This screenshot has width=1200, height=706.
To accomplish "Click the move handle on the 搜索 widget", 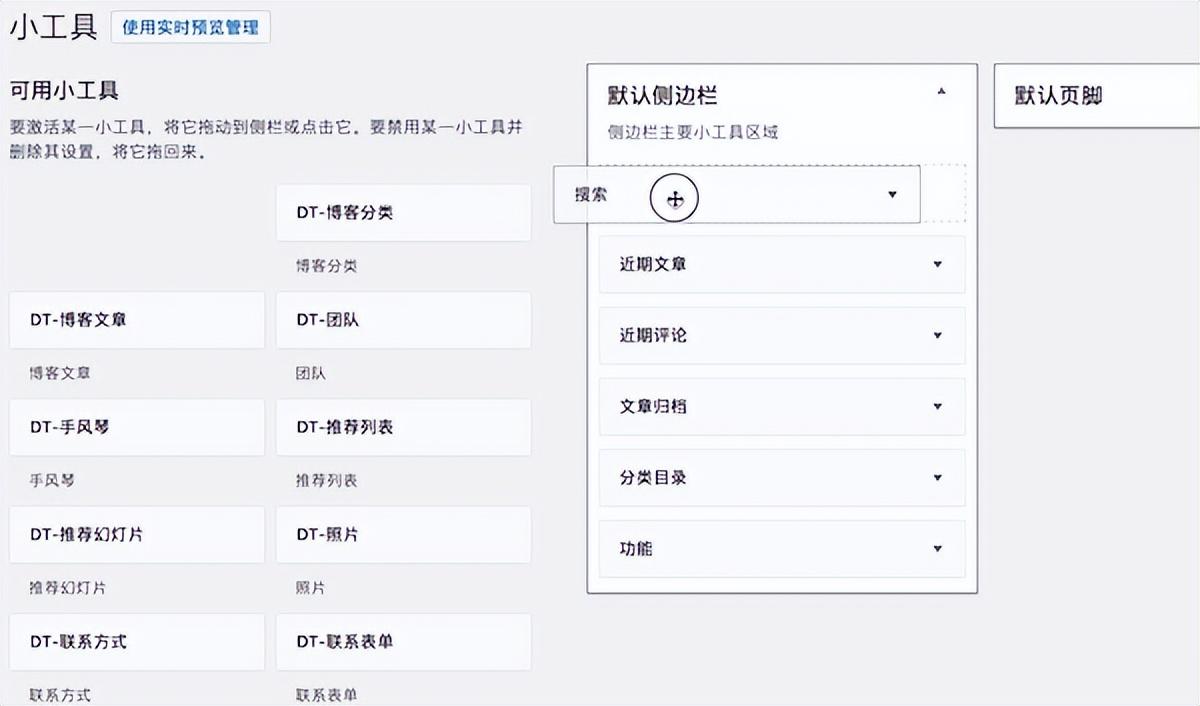I will [x=675, y=198].
